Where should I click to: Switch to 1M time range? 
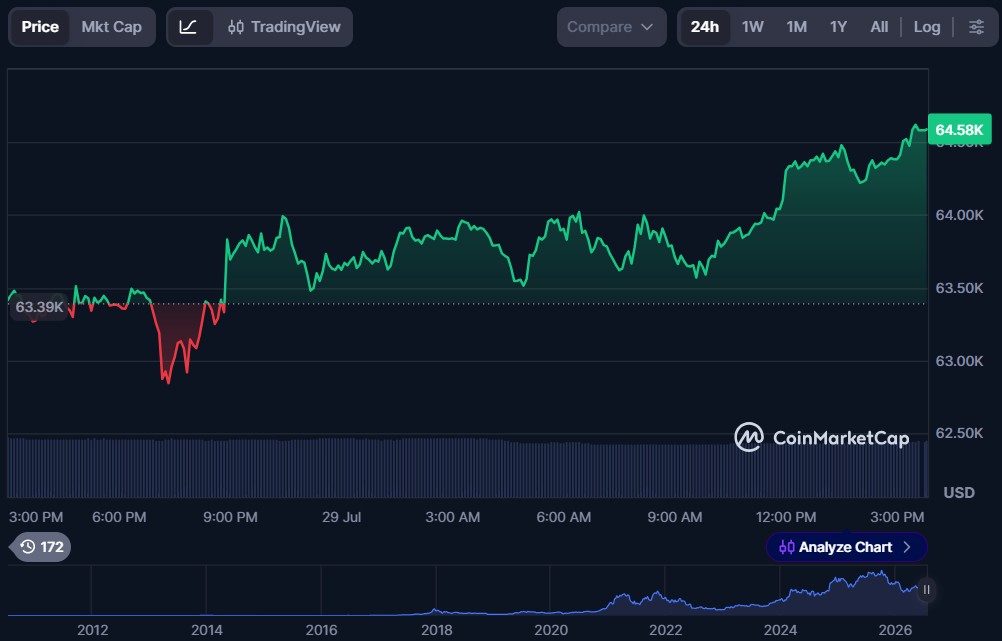coord(796,27)
